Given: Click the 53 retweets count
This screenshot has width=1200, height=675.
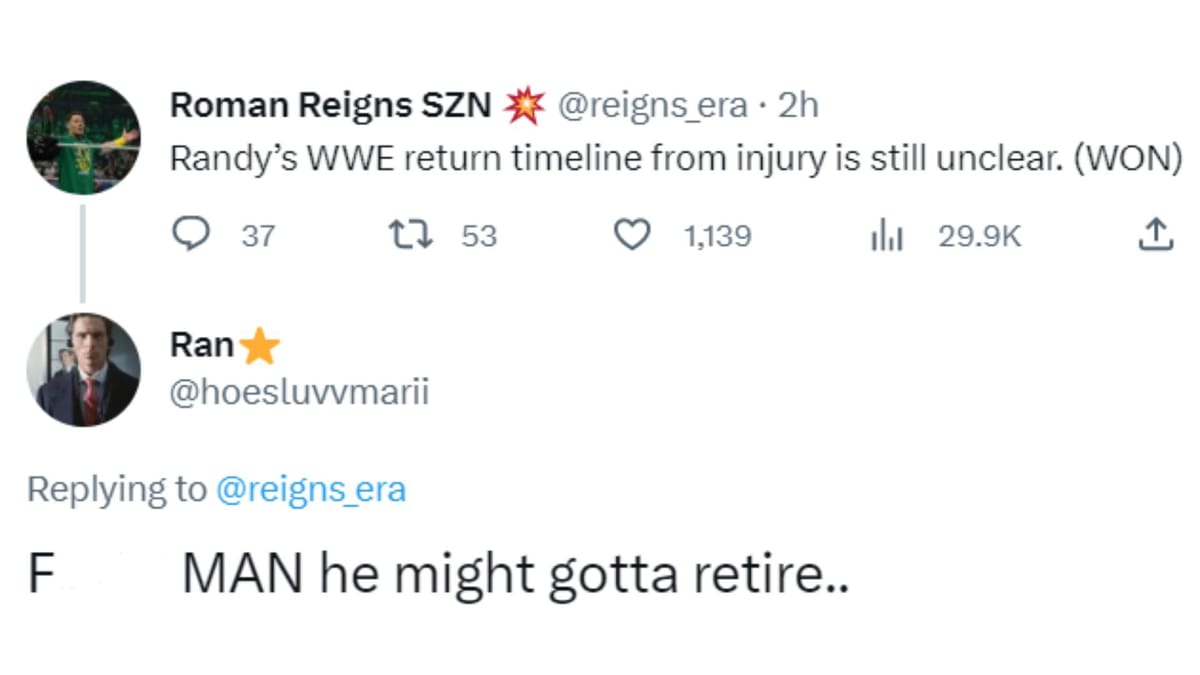Looking at the screenshot, I should click(x=479, y=236).
